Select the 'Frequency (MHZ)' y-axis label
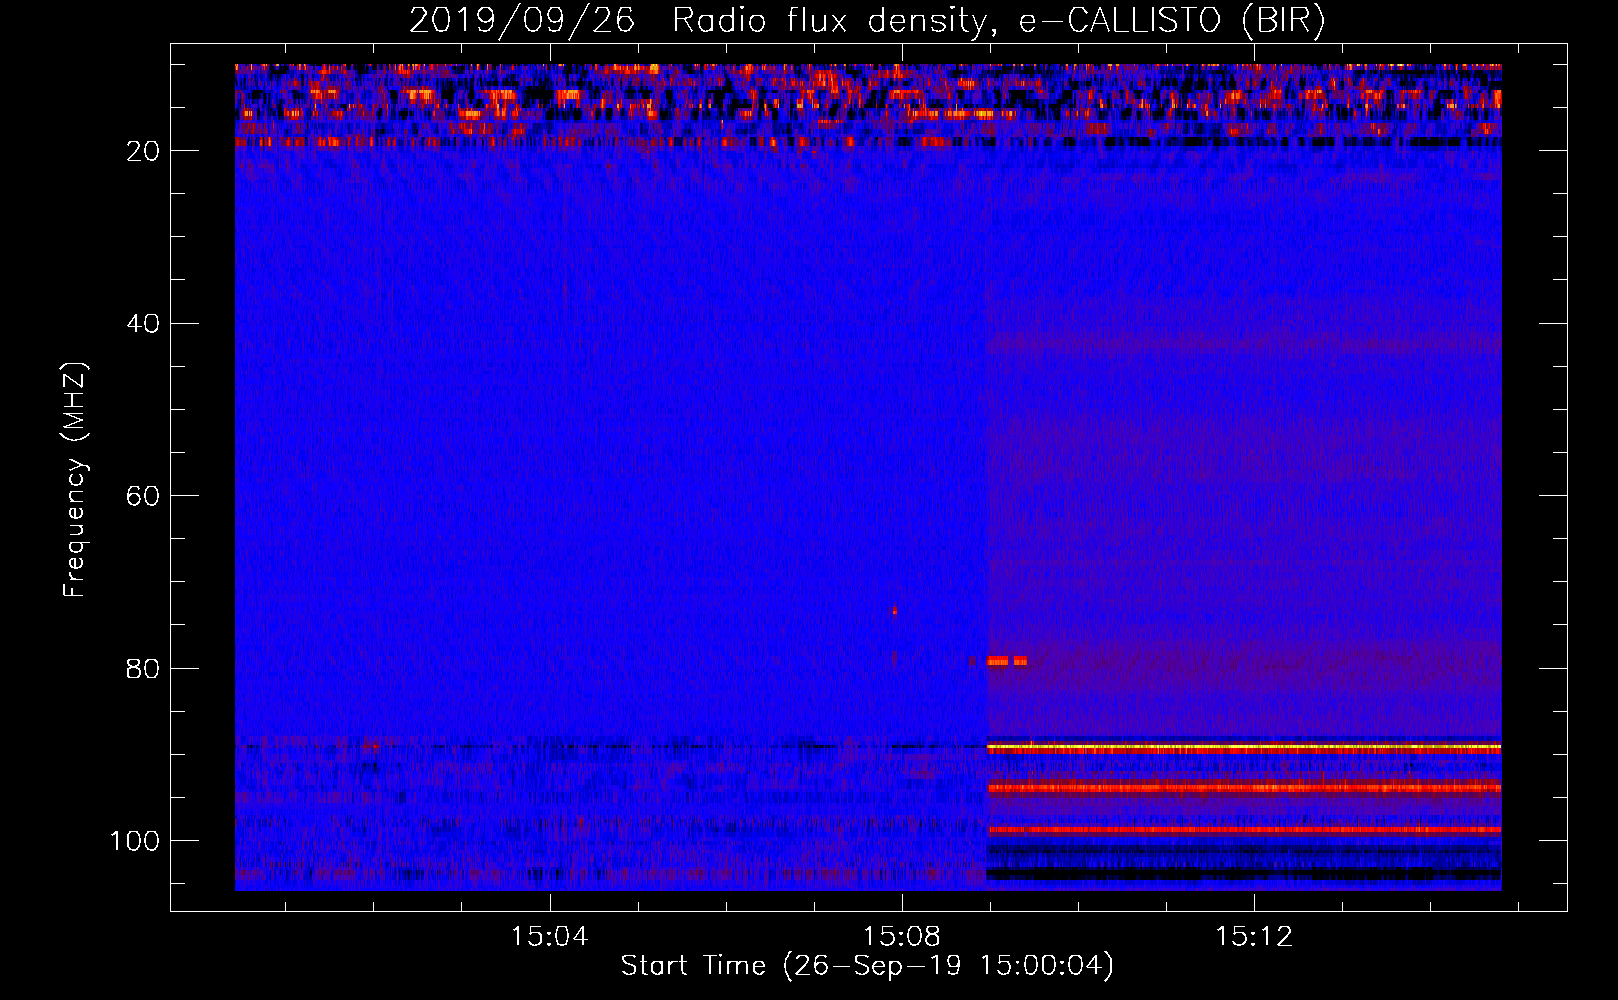This screenshot has height=1000, width=1618. pyautogui.click(x=75, y=480)
